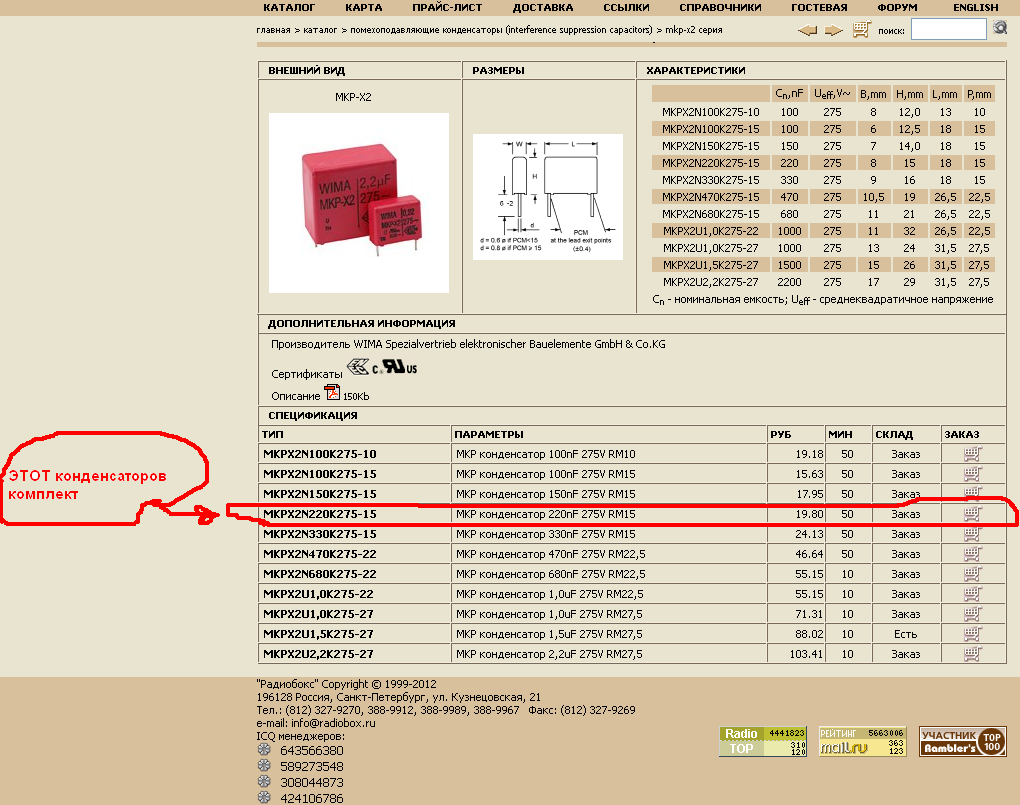1020x805 pixels.
Task: Click the forward arrow navigation icon
Action: coord(833,30)
